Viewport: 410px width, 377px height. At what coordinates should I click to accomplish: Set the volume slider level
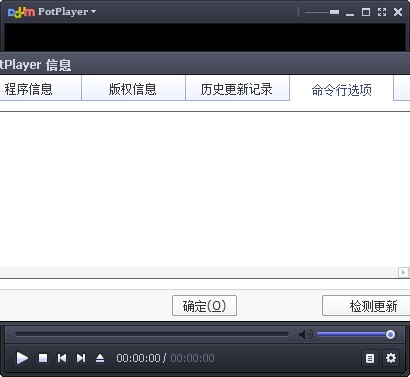(356, 334)
